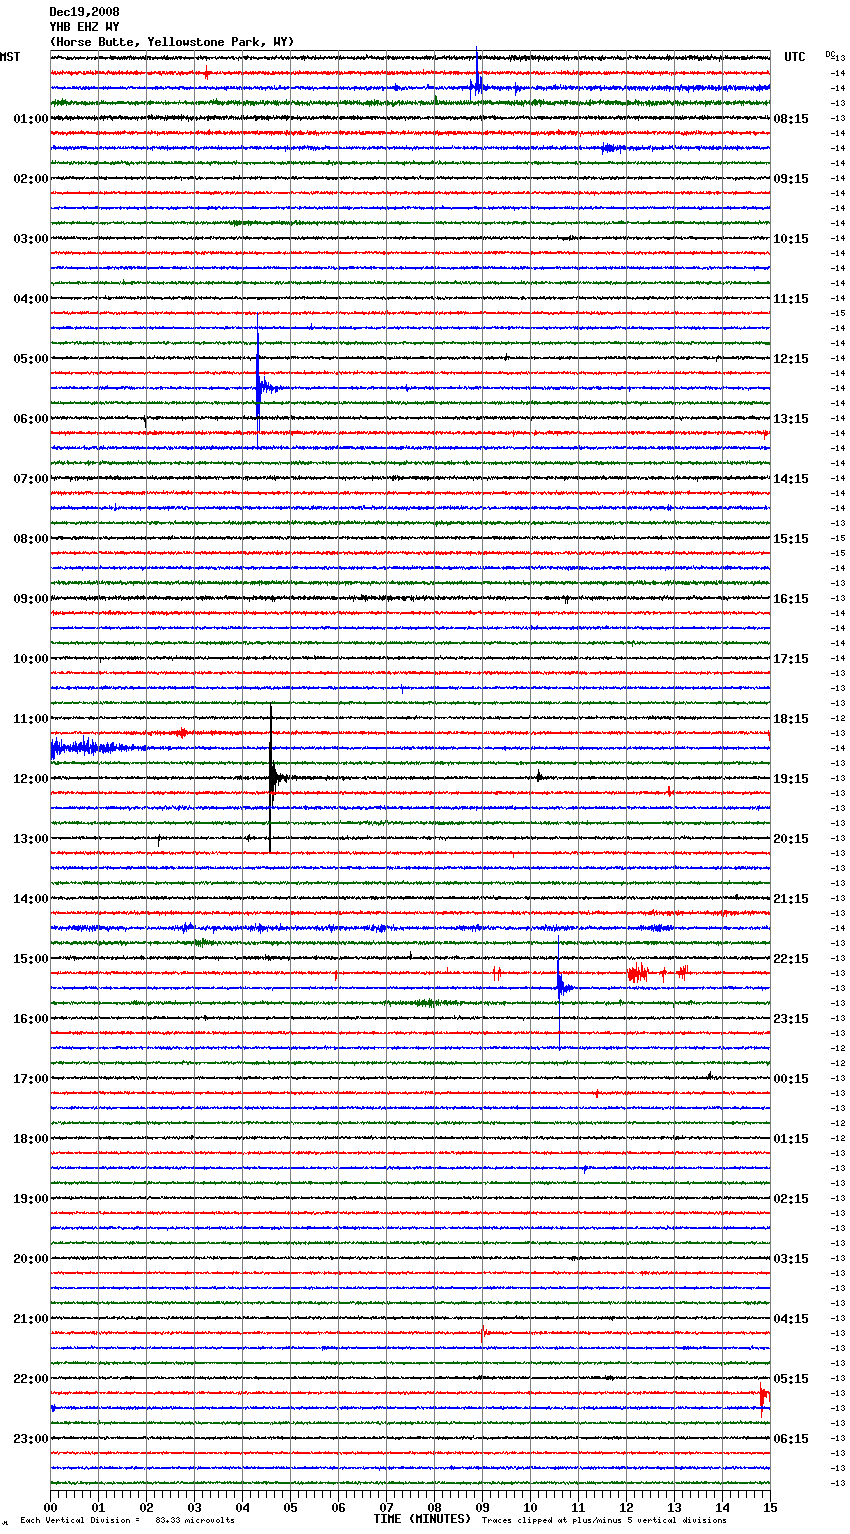Image resolution: width=850 pixels, height=1534 pixels.
Task: Click the 'Traces clipped at plus/minus 5' note
Action: [605, 1520]
